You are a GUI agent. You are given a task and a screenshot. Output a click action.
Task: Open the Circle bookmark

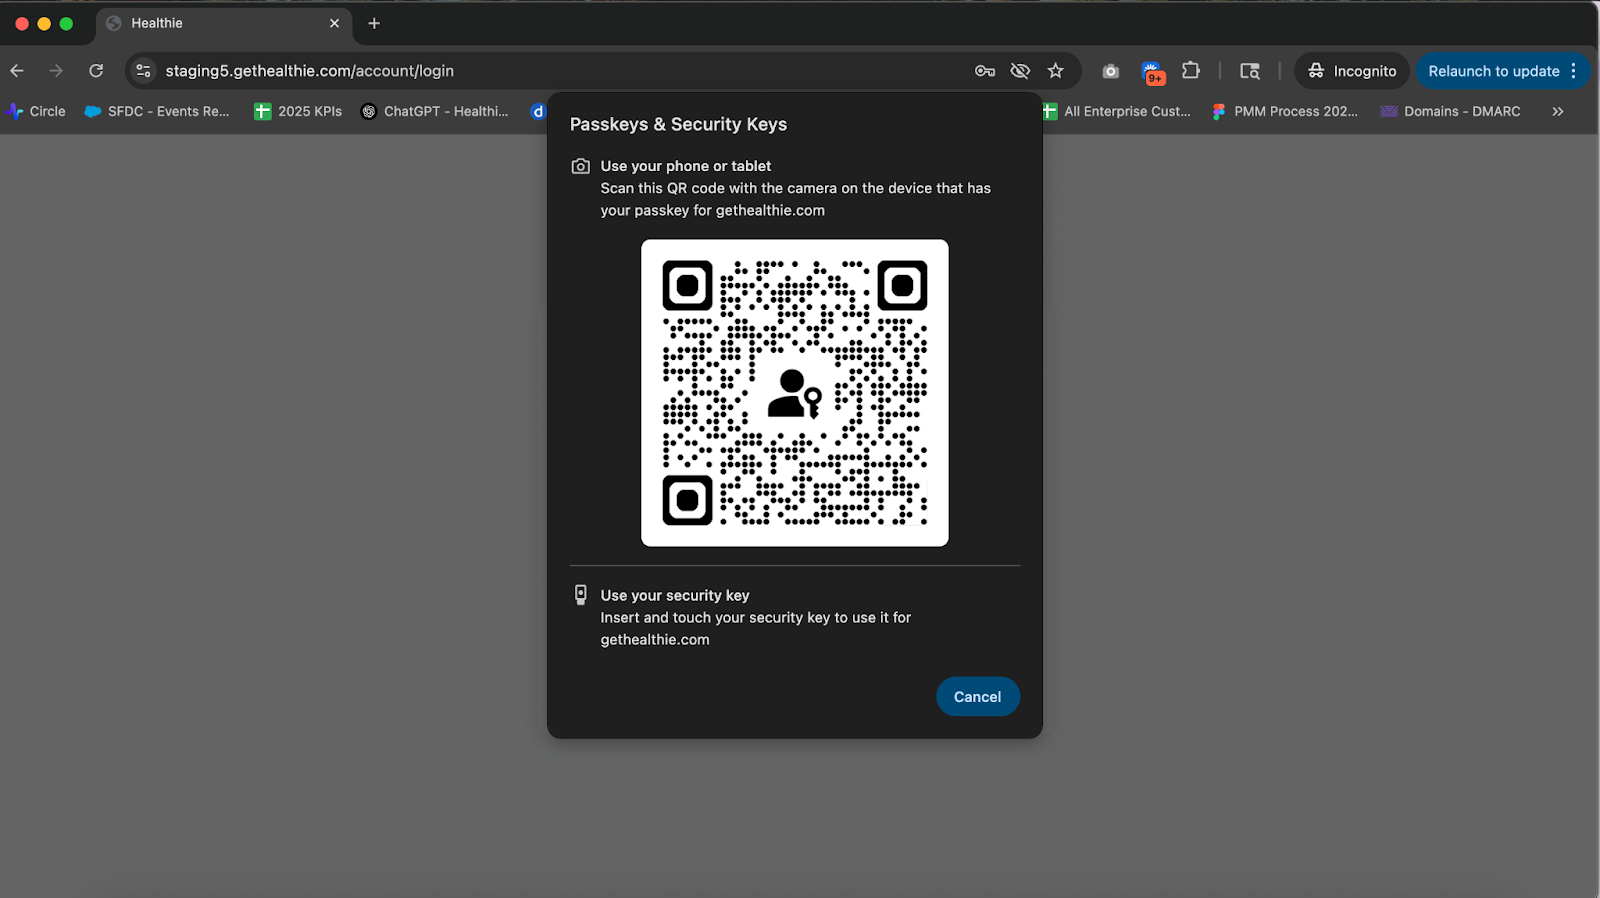[x=37, y=111]
